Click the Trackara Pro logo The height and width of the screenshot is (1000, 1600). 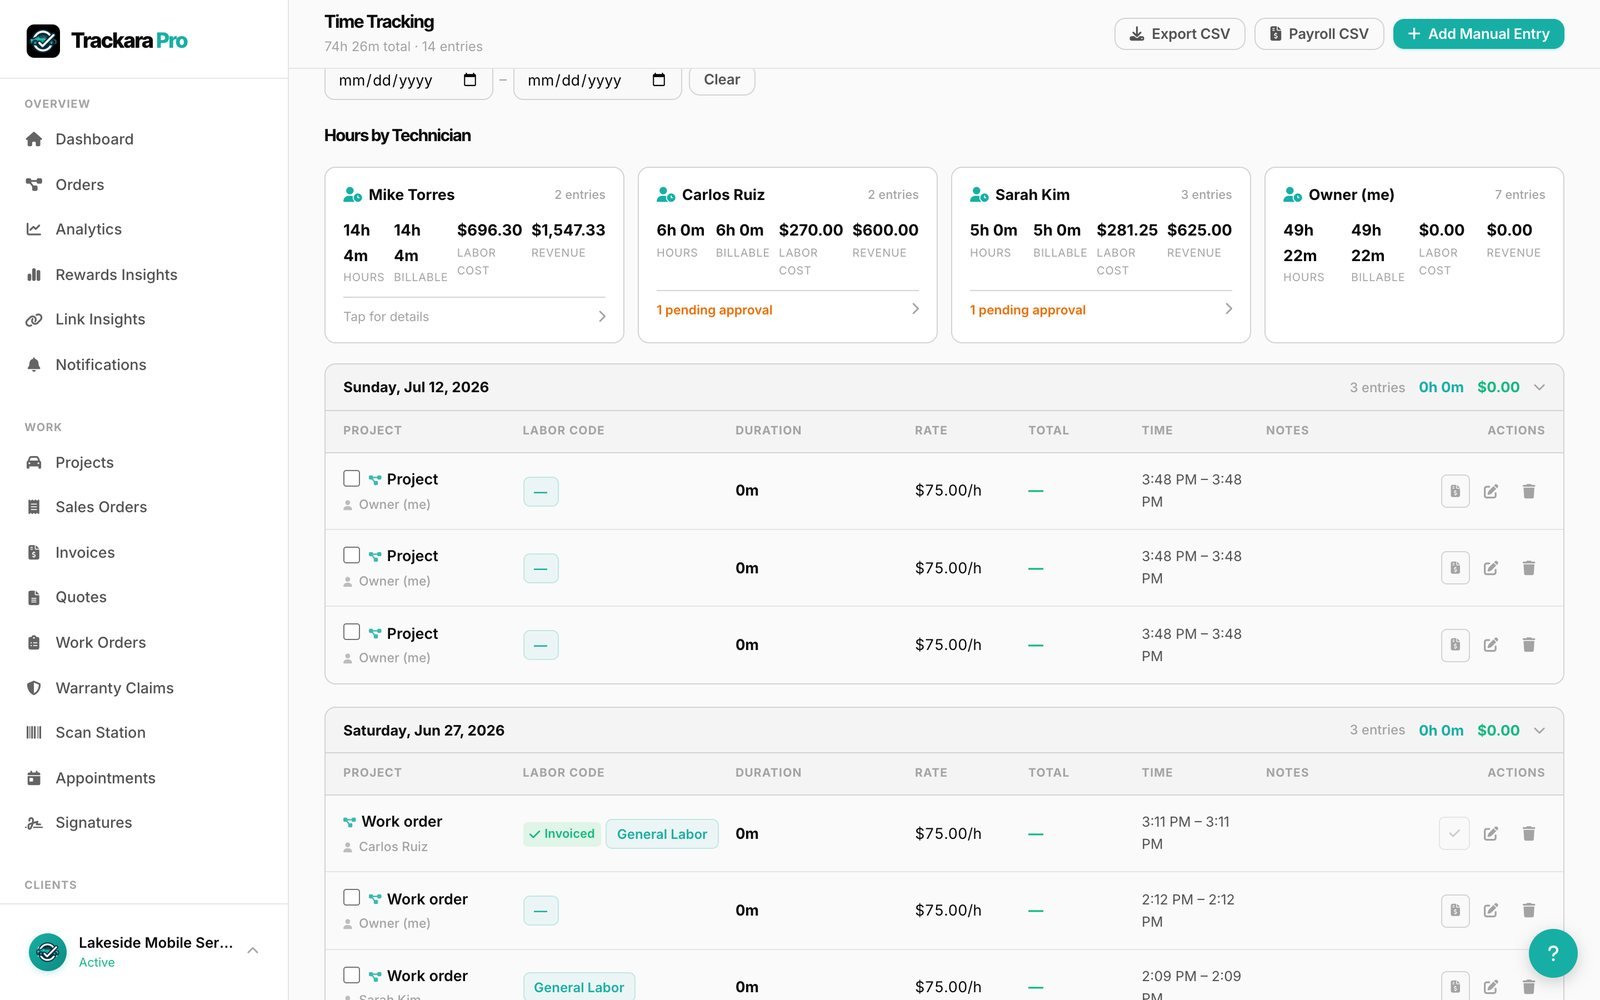(107, 40)
